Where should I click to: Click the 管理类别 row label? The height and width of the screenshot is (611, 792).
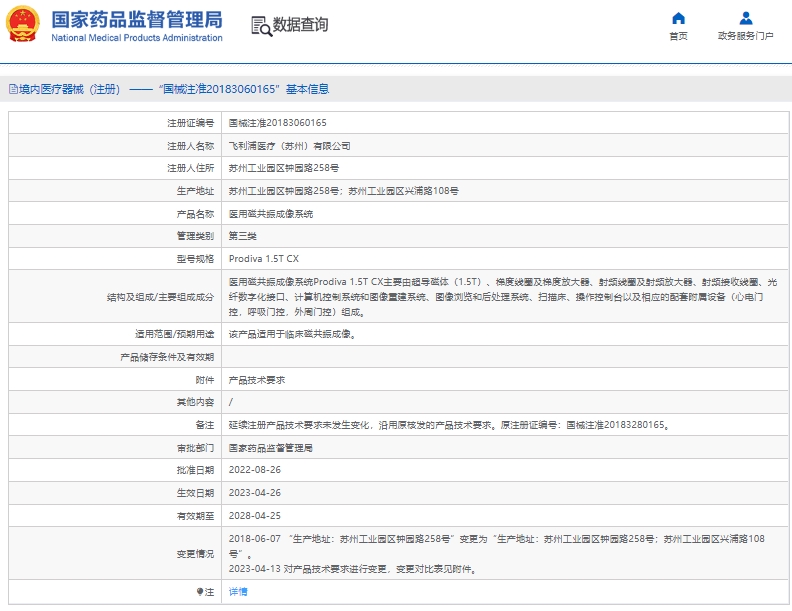tap(195, 236)
